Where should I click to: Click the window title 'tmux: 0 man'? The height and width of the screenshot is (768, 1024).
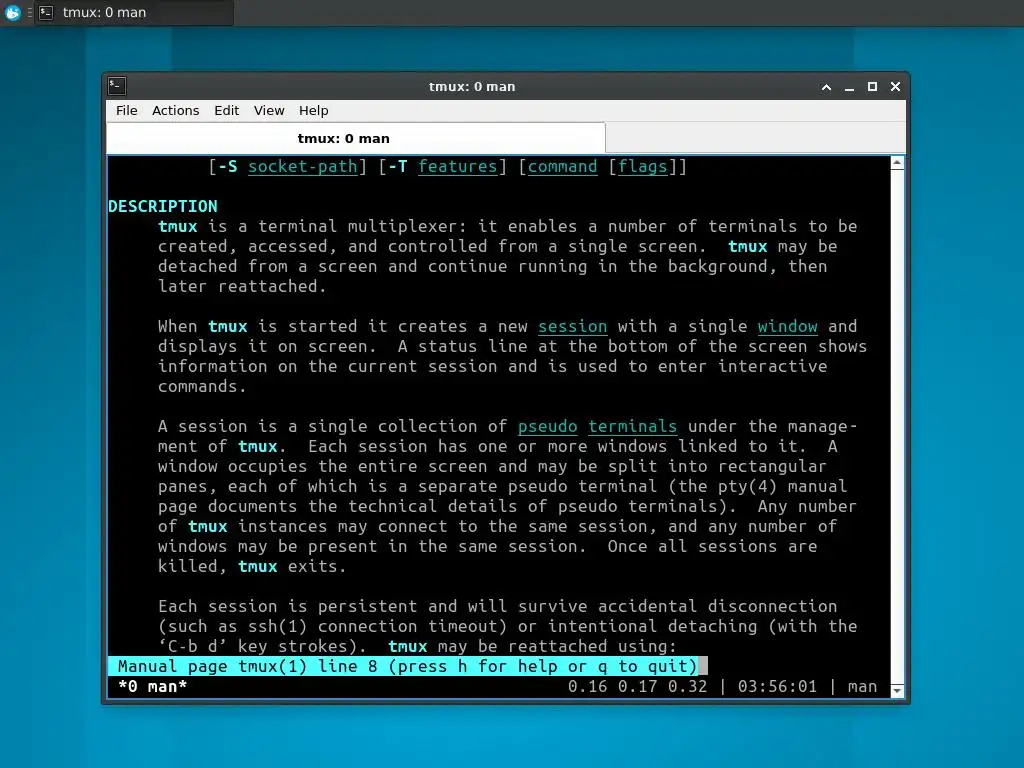(x=472, y=86)
